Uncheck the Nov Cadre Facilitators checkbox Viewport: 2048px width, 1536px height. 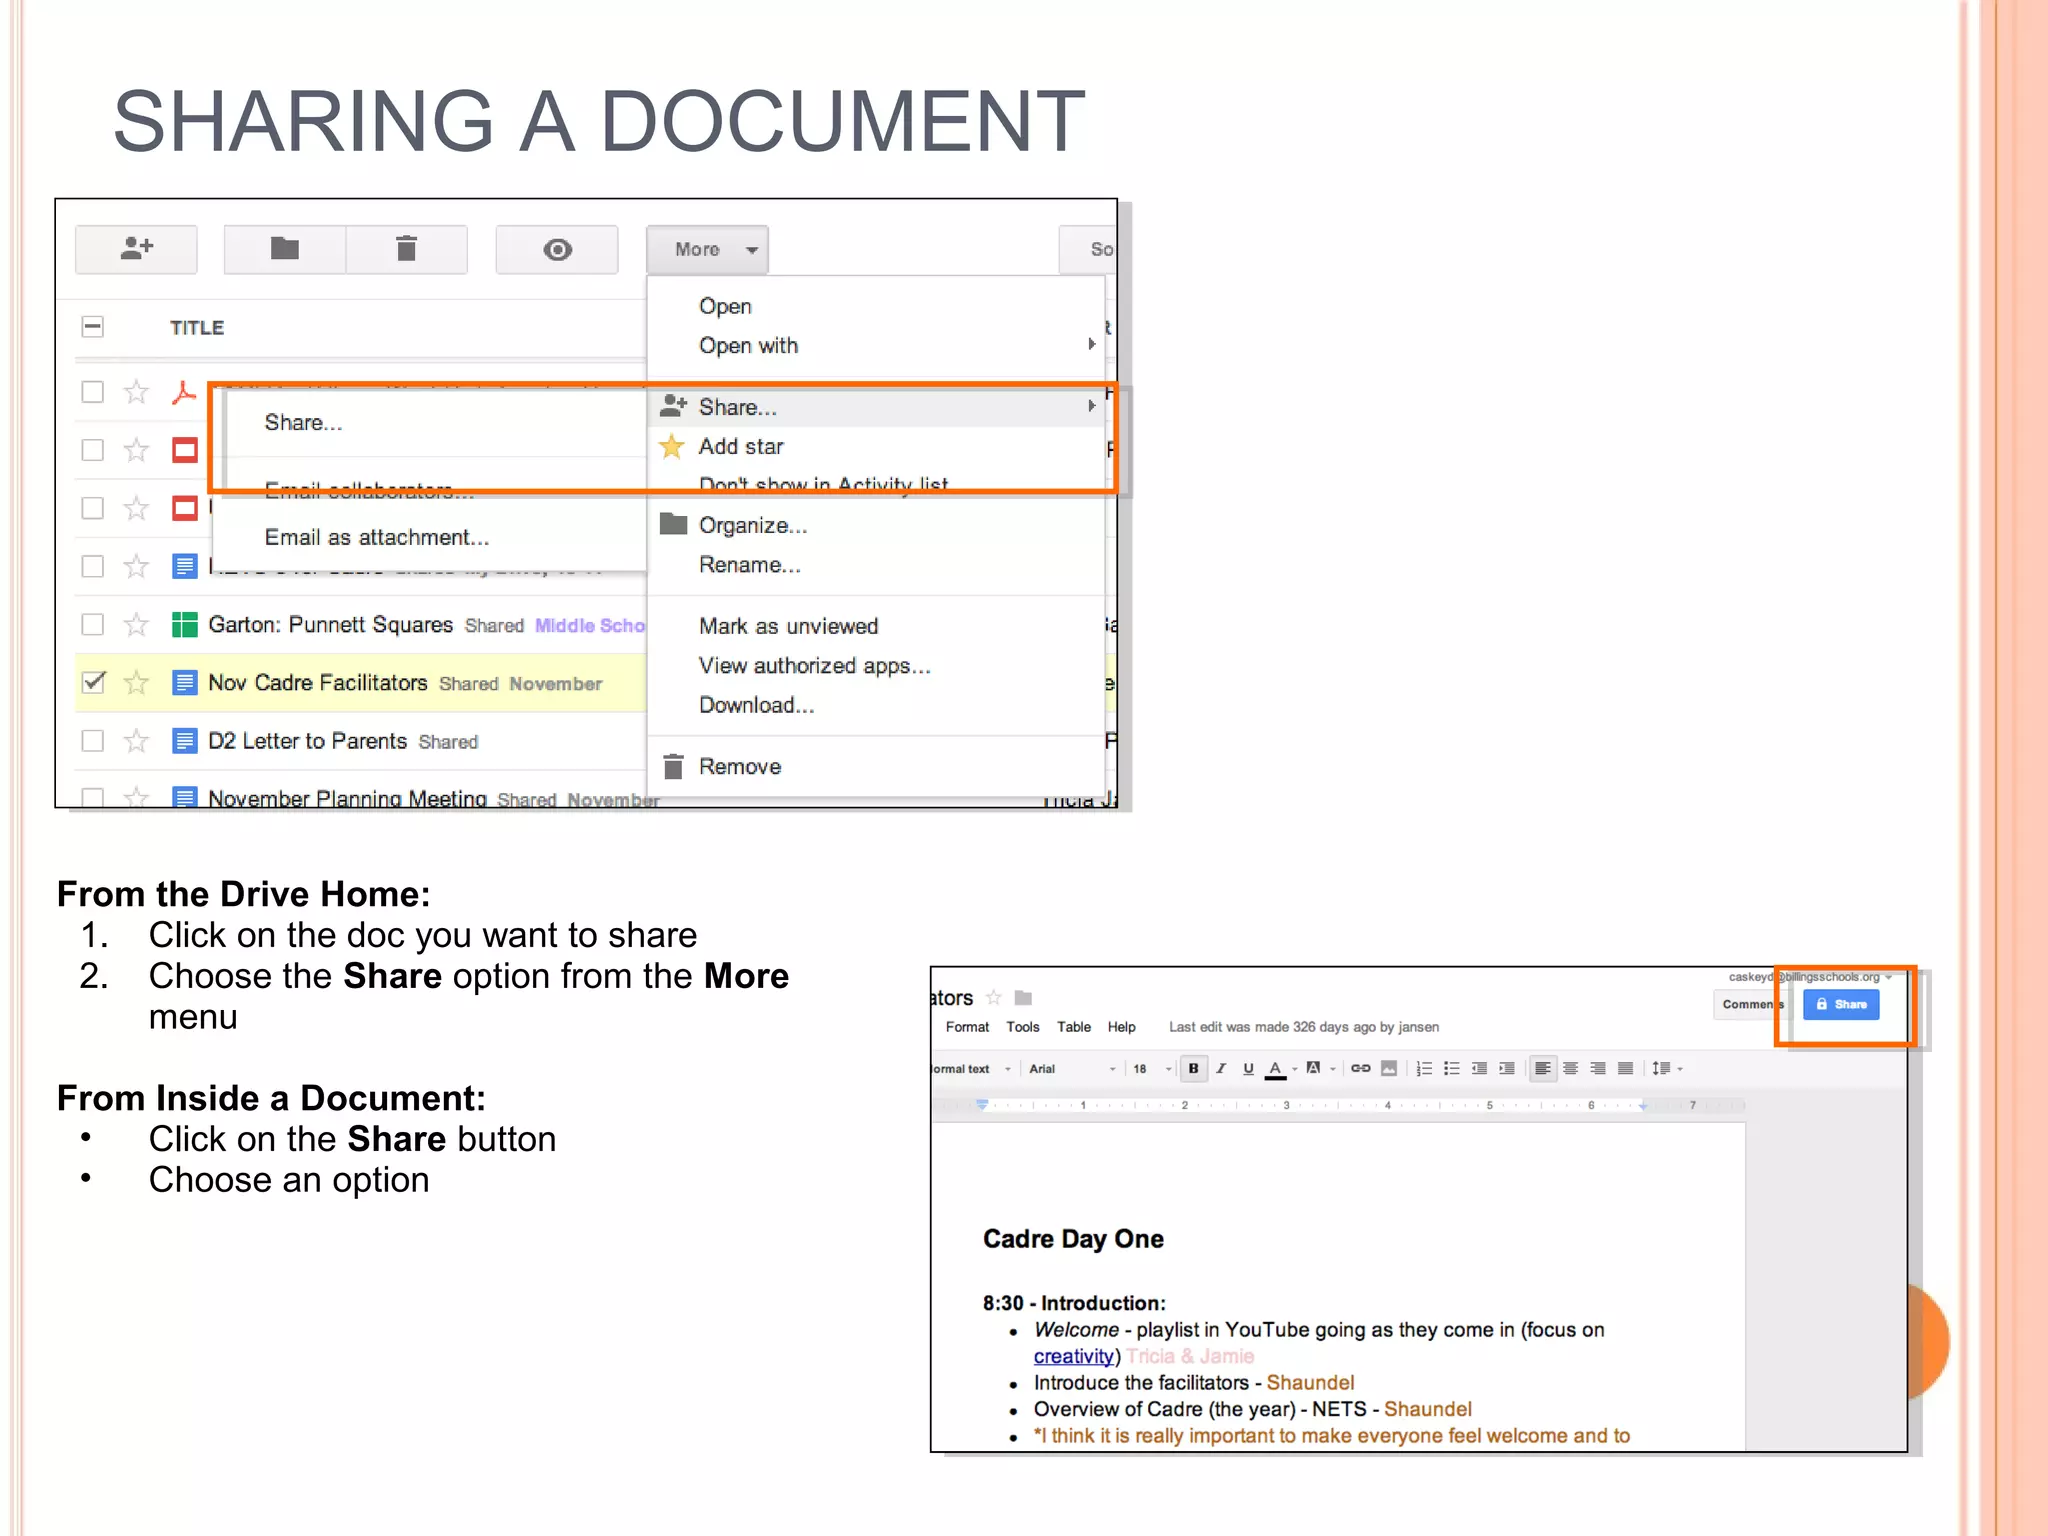pos(92,683)
